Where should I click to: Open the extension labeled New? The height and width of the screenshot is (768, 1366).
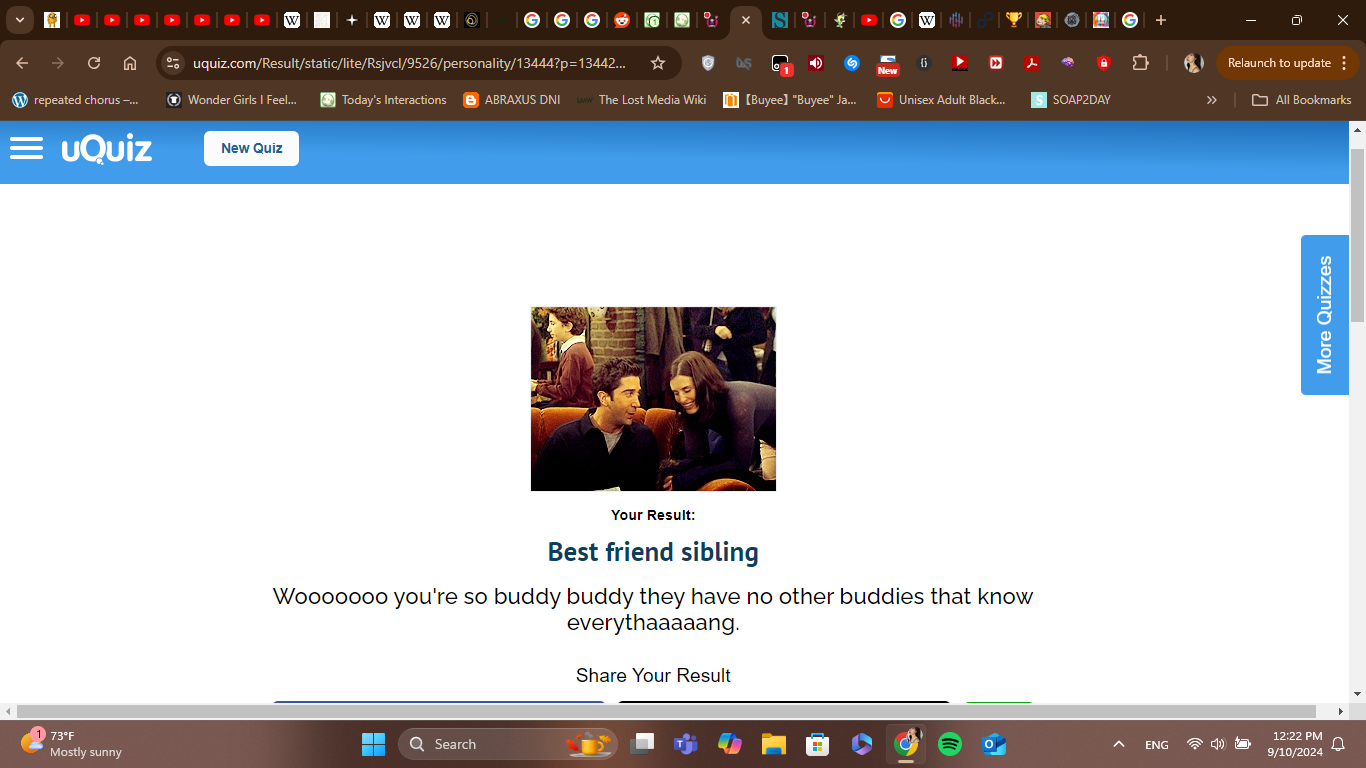coord(888,64)
